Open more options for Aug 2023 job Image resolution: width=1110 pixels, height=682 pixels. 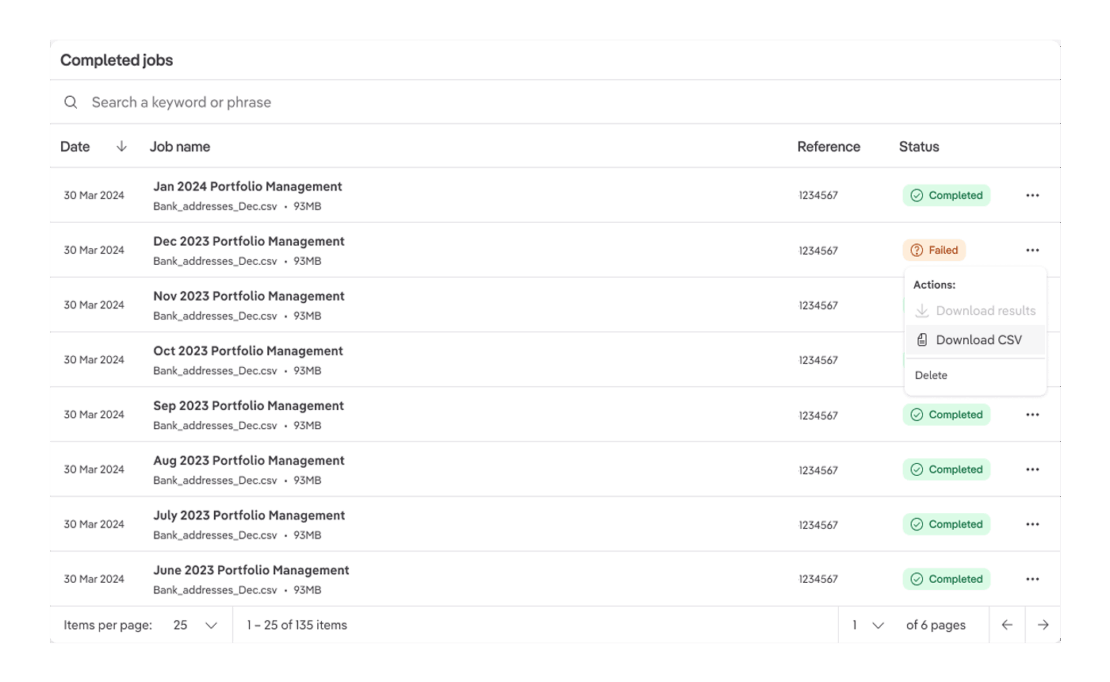[1032, 470]
